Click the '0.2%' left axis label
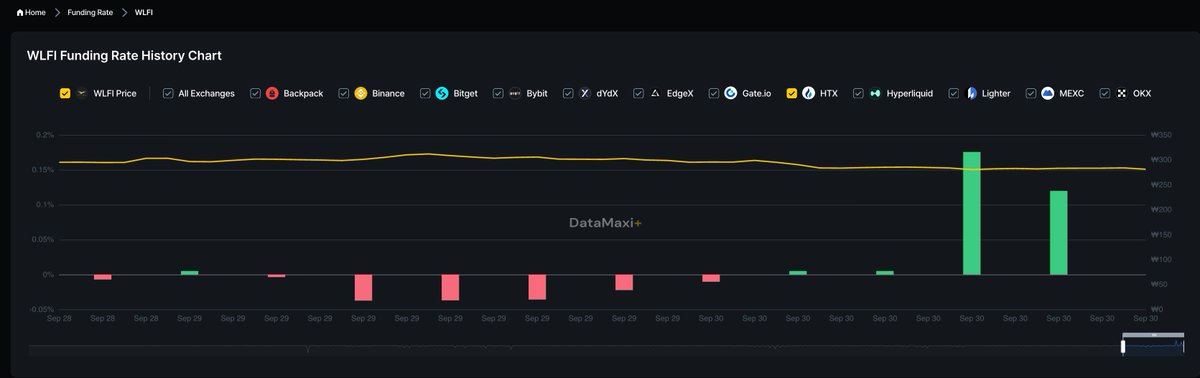 click(44, 135)
